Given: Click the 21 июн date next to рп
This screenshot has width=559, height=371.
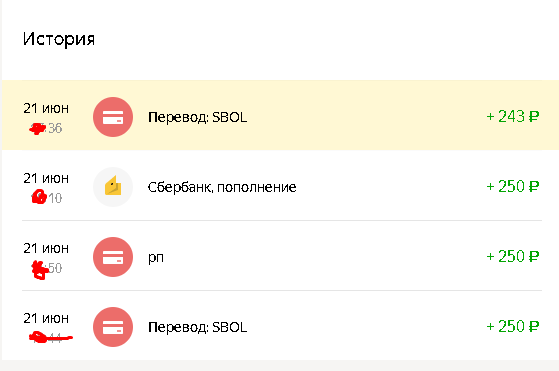Looking at the screenshot, I should [x=46, y=248].
